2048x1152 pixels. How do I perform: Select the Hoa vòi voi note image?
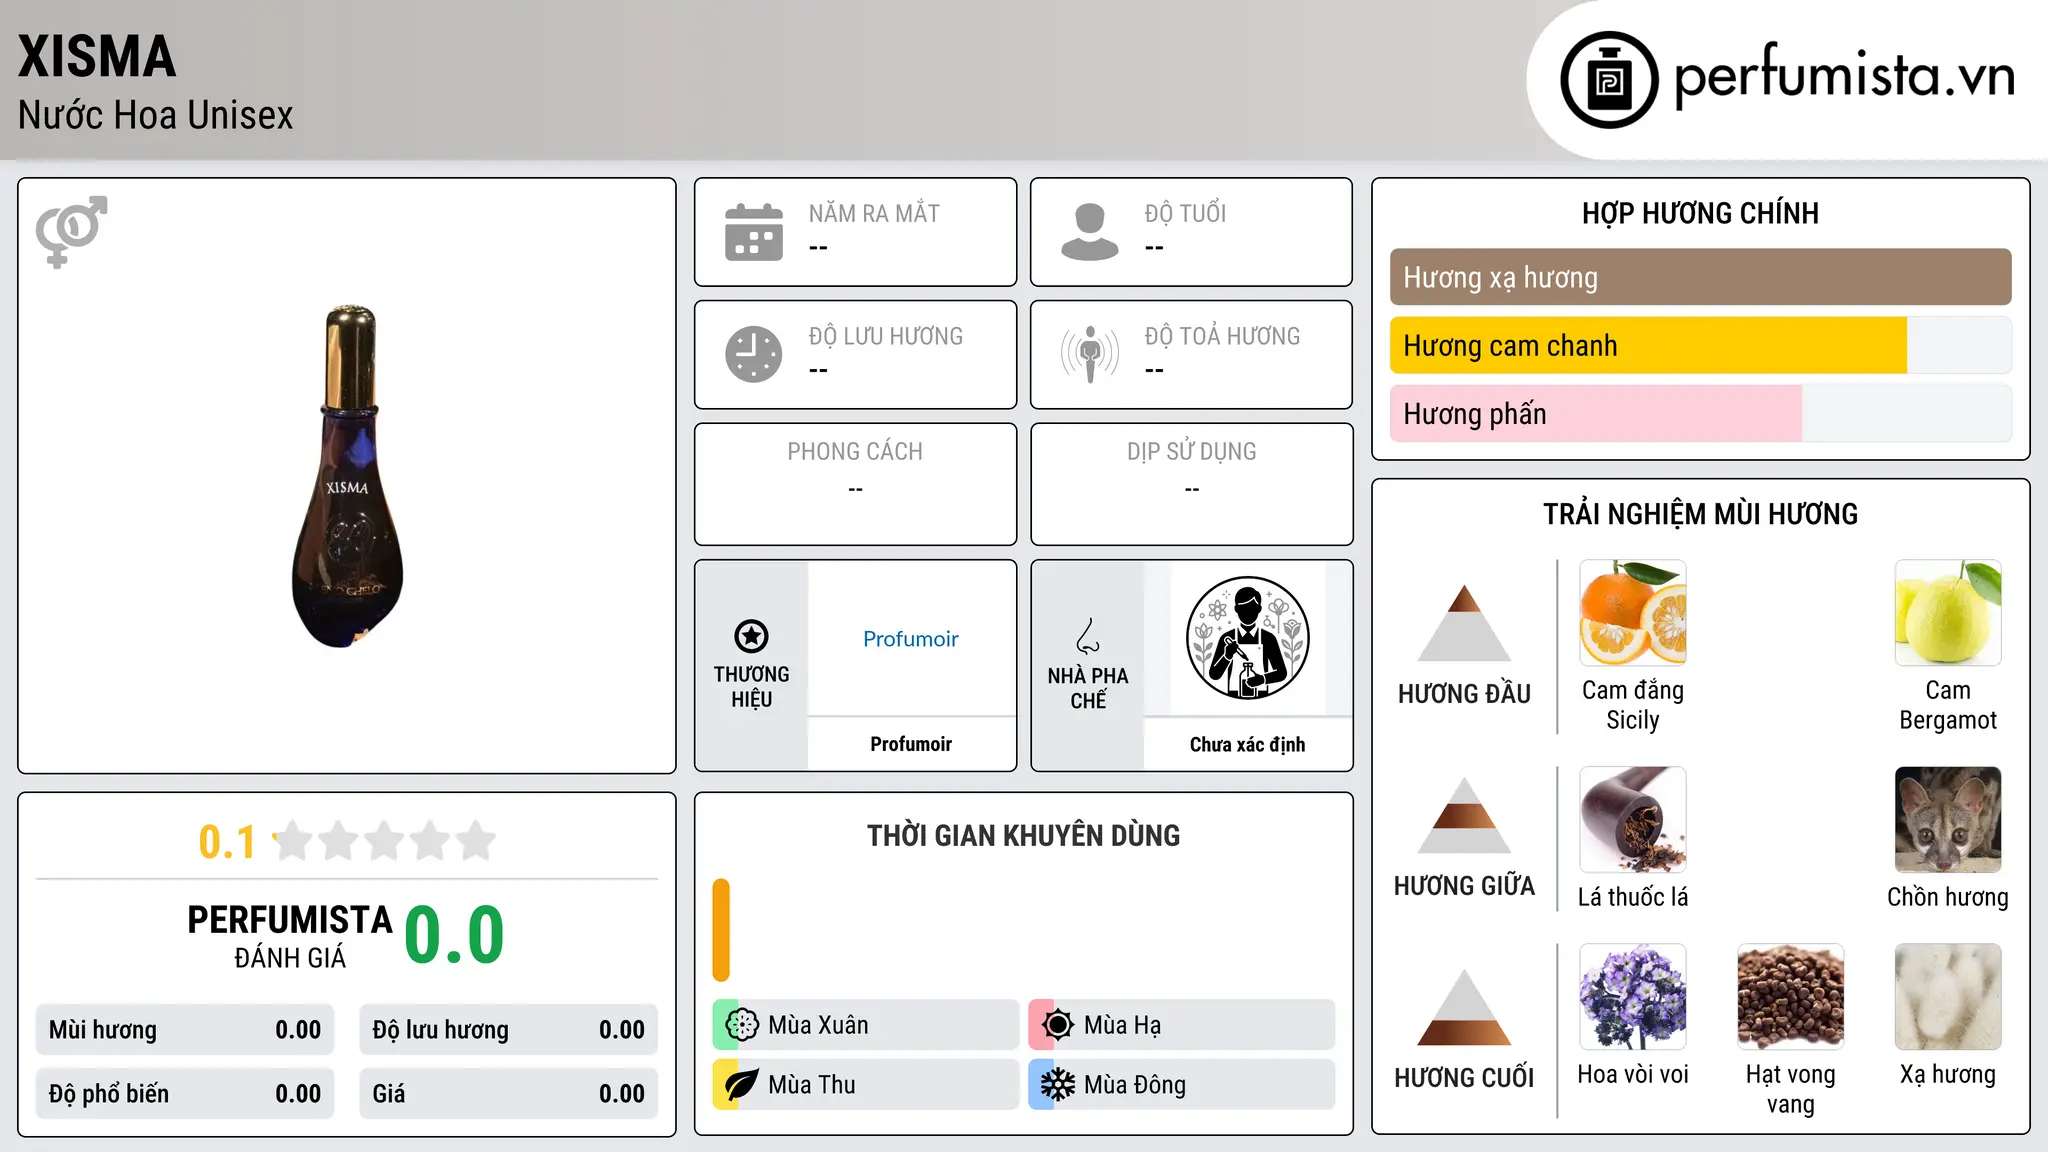[1633, 997]
